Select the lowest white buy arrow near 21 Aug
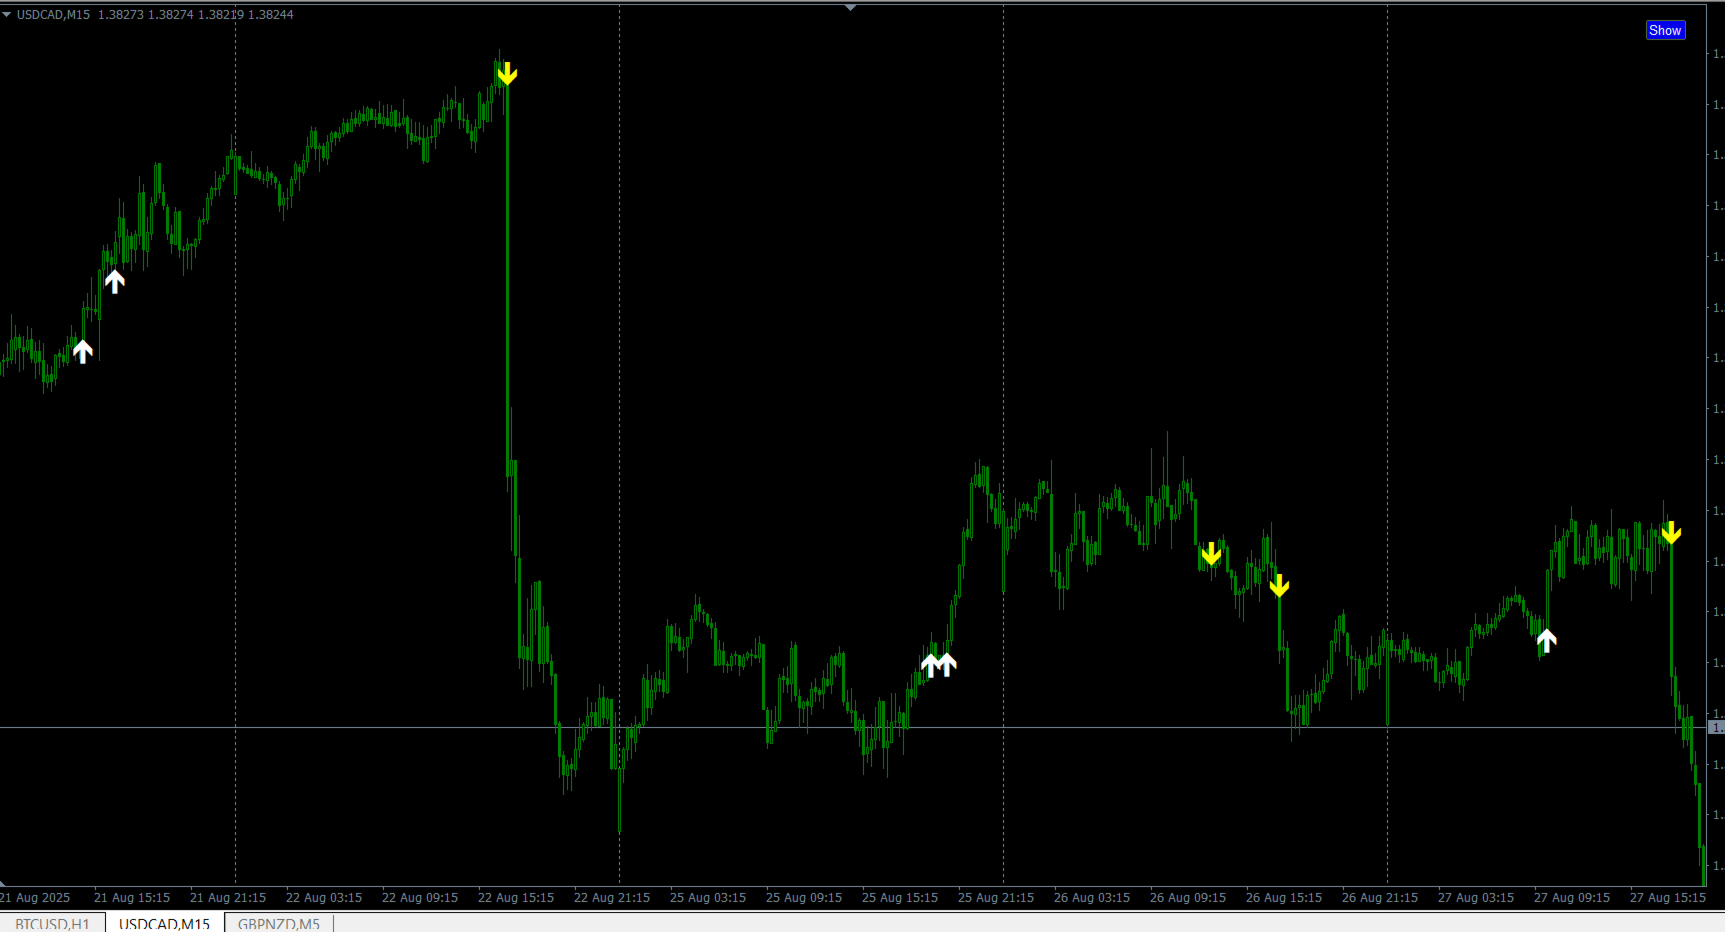 (82, 351)
